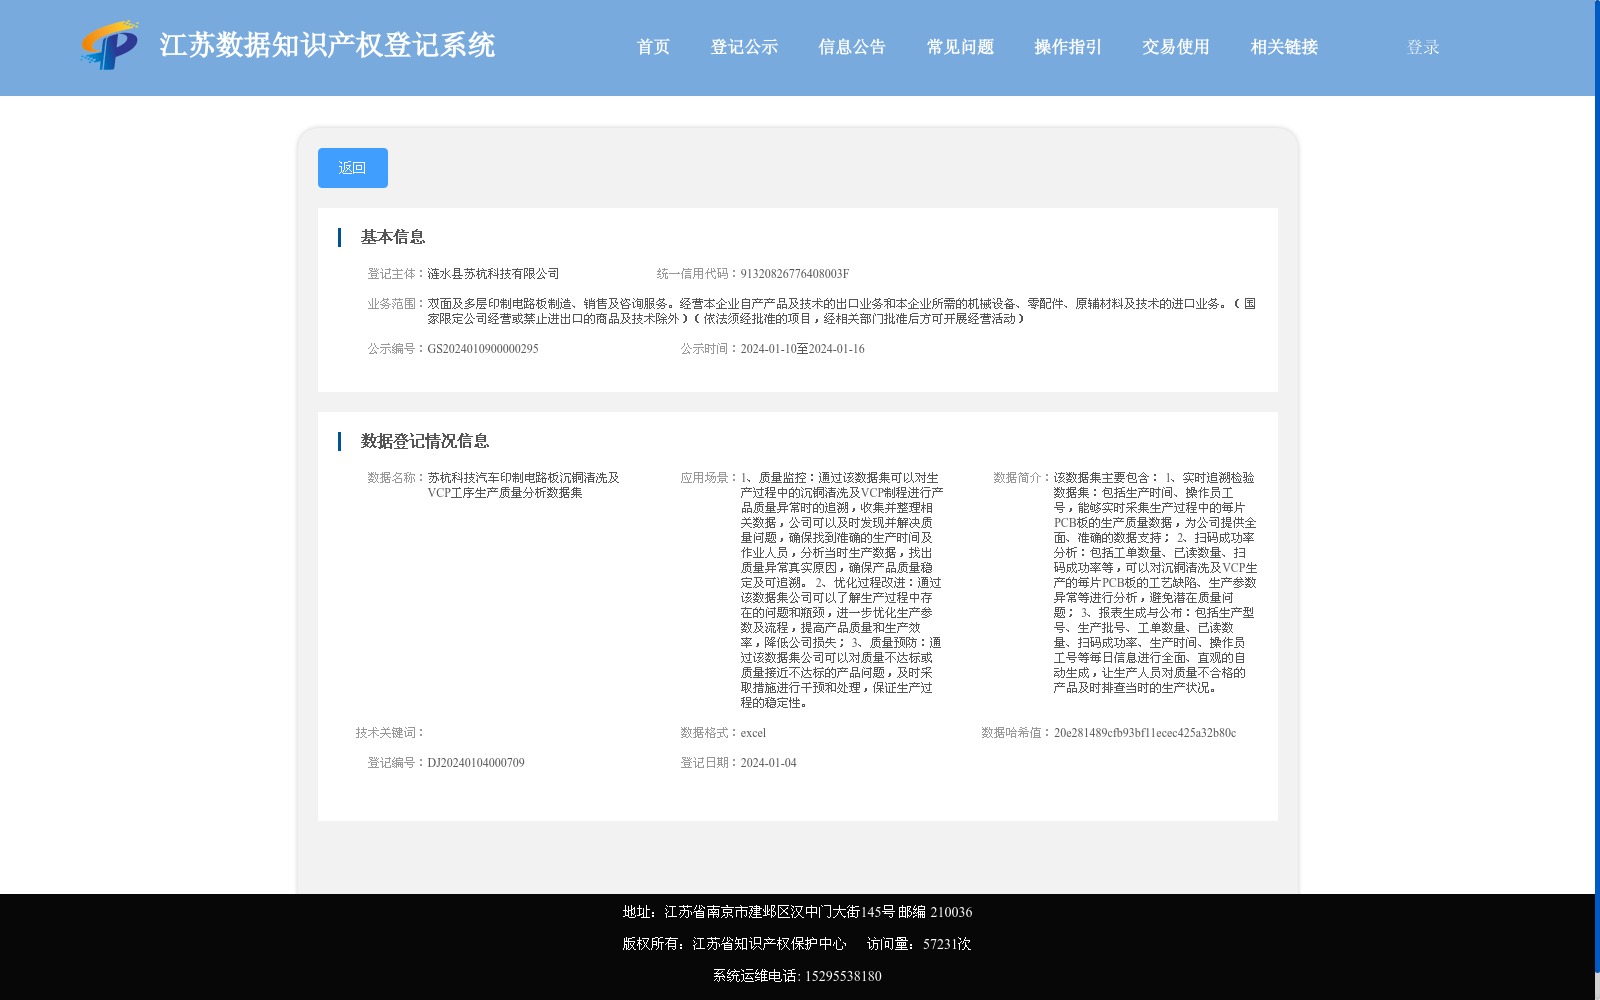
Task: Click support phone 15295538180
Action: pos(843,976)
